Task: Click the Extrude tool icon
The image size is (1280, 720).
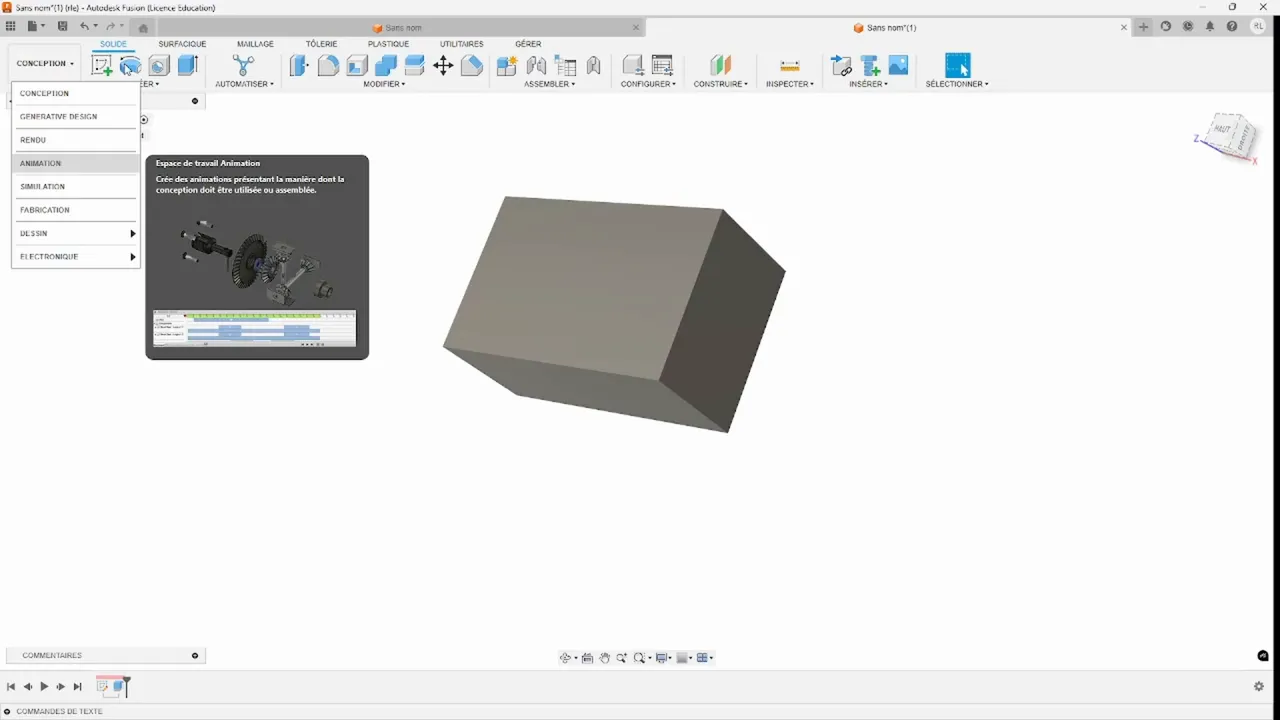Action: click(187, 66)
